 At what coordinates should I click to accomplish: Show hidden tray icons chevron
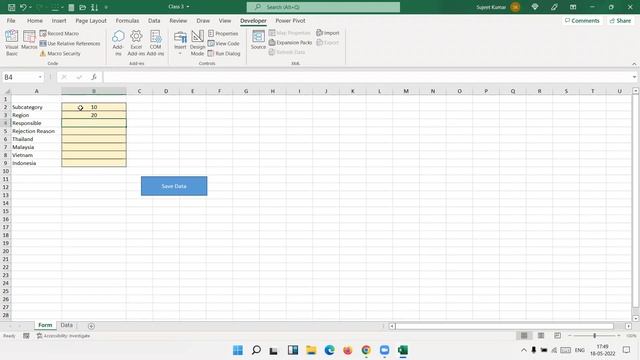pos(524,350)
